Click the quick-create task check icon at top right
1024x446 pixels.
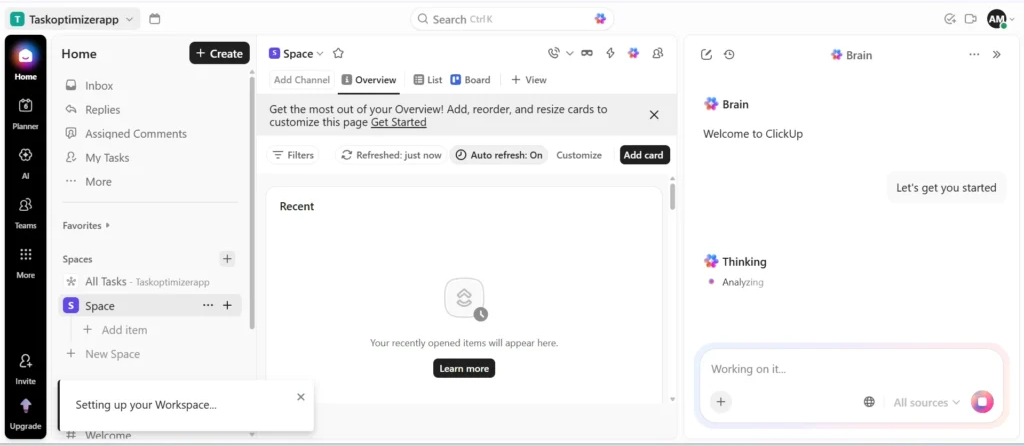(950, 19)
